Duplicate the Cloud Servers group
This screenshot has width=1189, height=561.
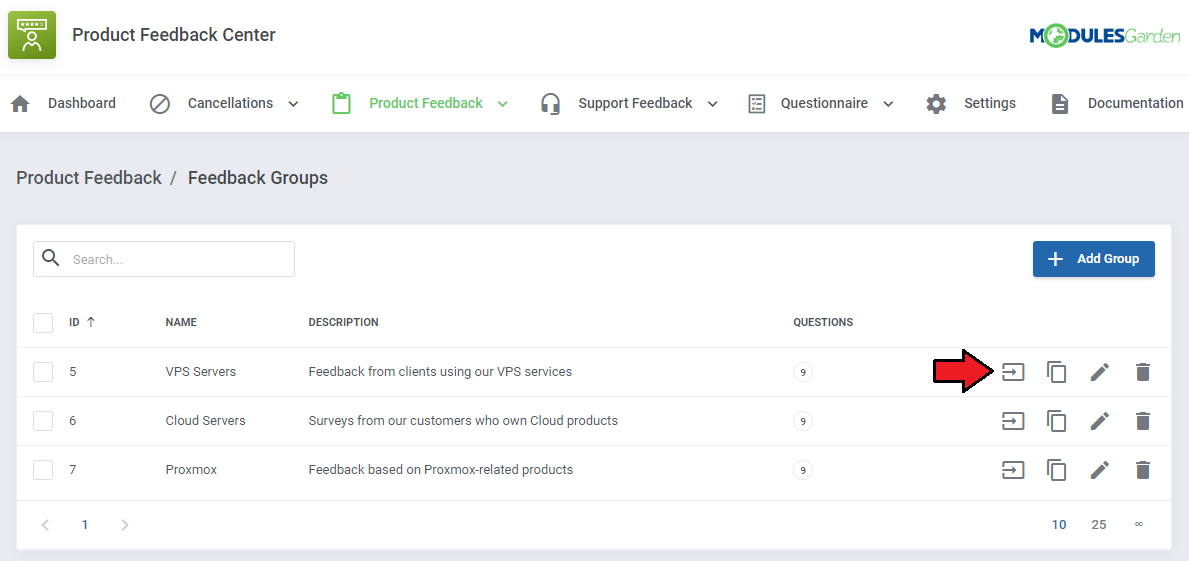1056,421
